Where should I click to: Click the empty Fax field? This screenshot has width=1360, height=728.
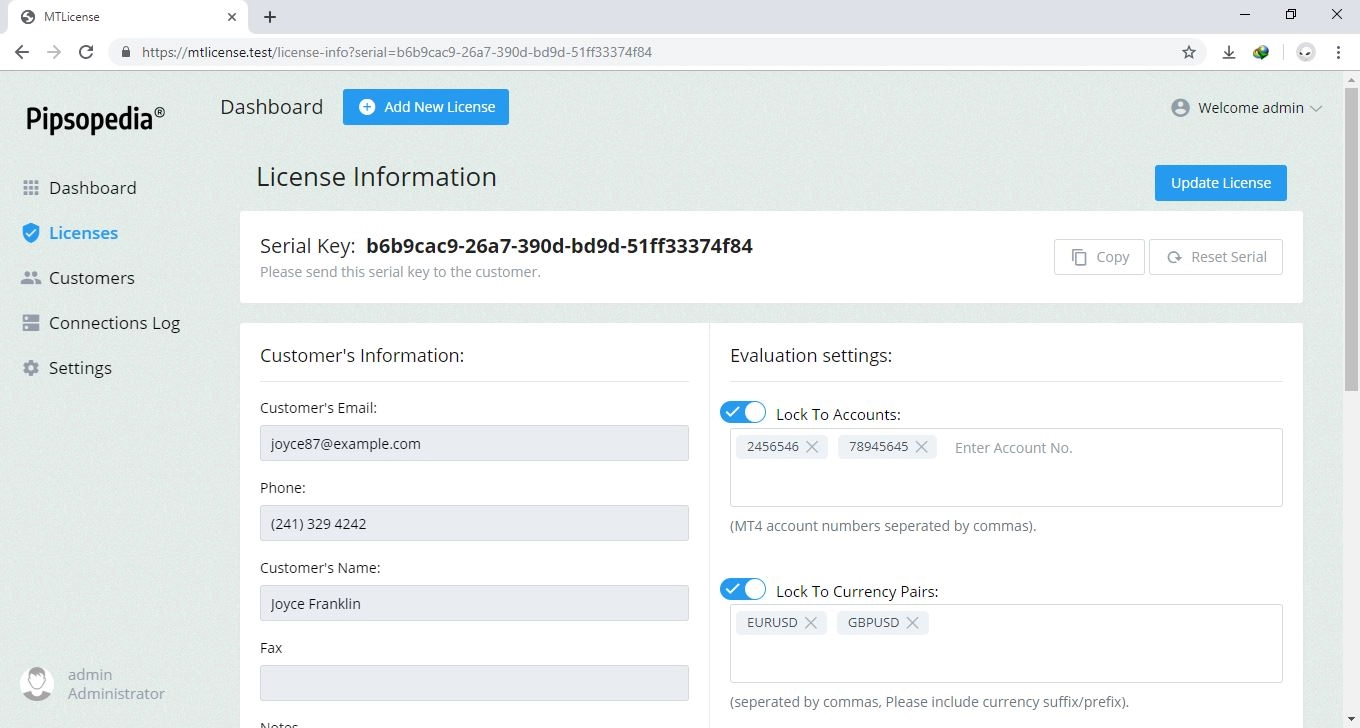point(474,683)
